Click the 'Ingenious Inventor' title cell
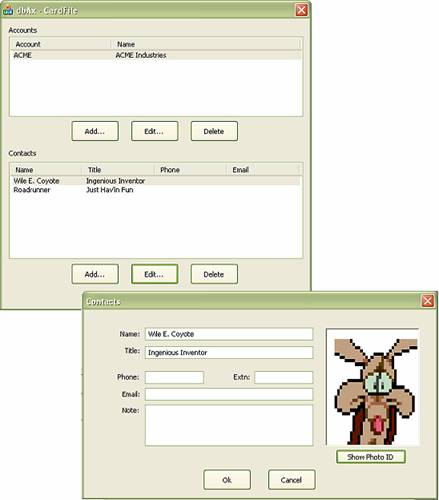Screen dimensions: 439x500 (115, 181)
